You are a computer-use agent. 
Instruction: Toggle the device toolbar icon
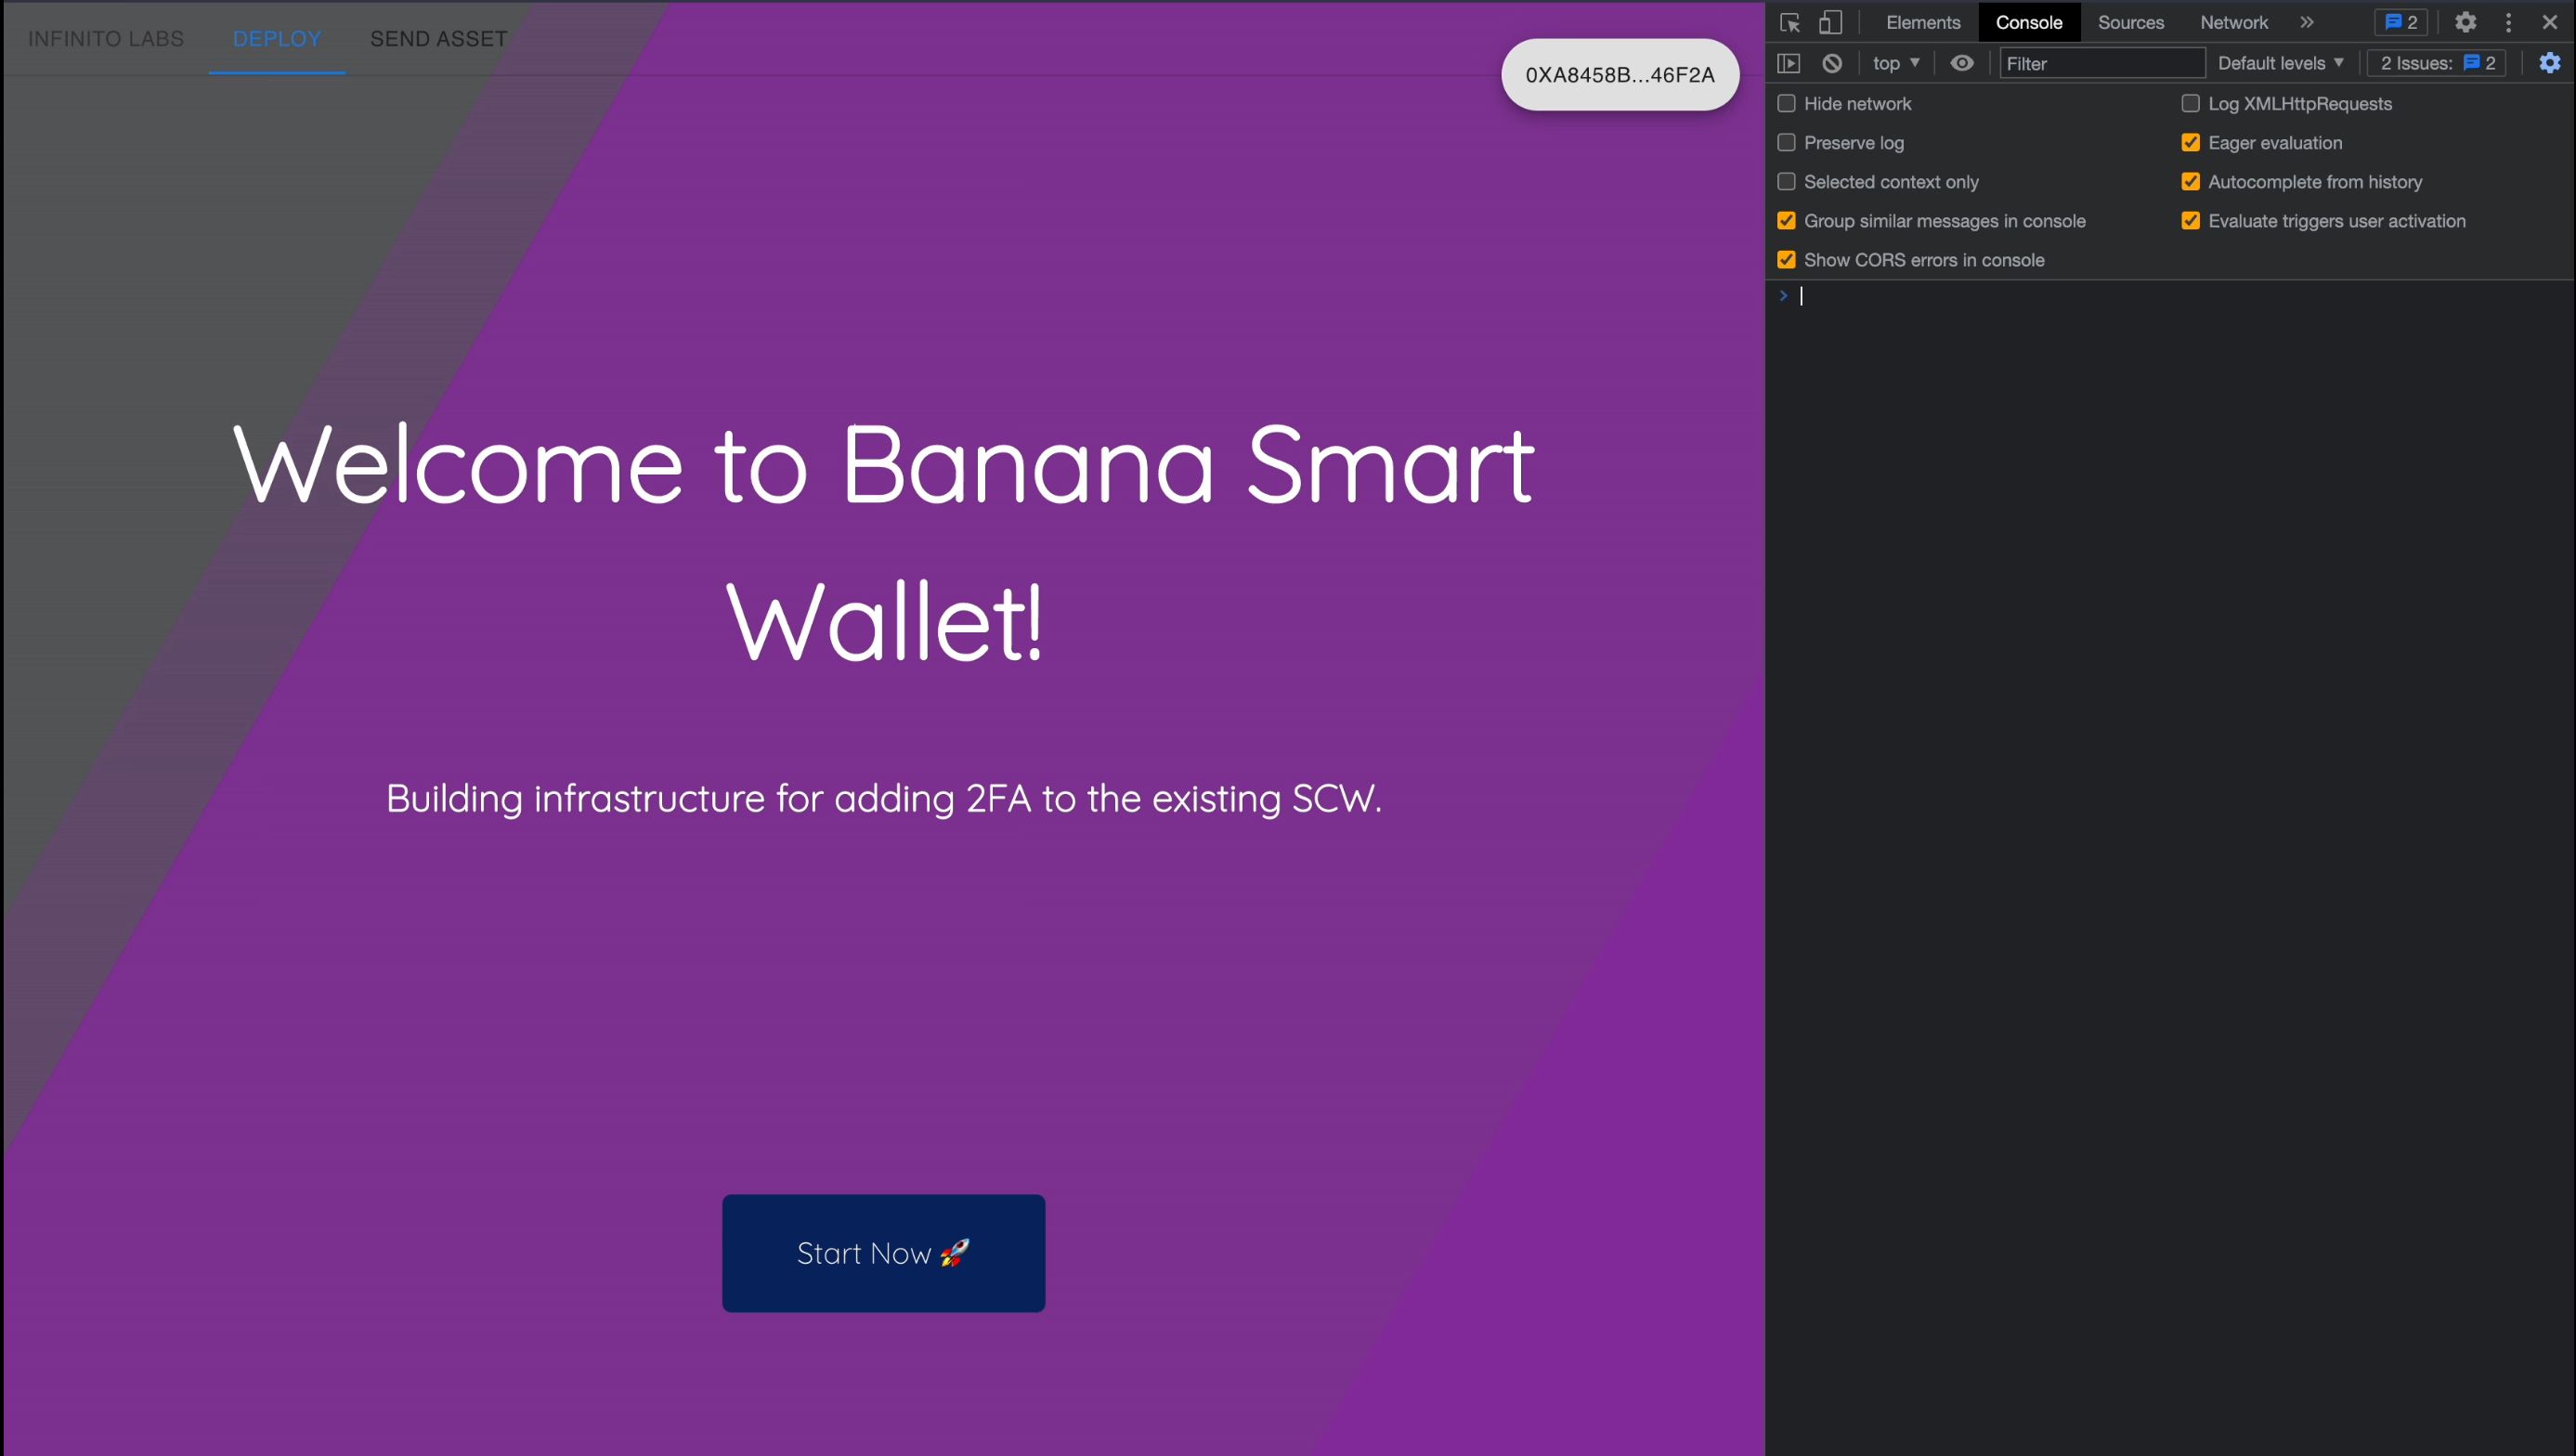point(1830,22)
